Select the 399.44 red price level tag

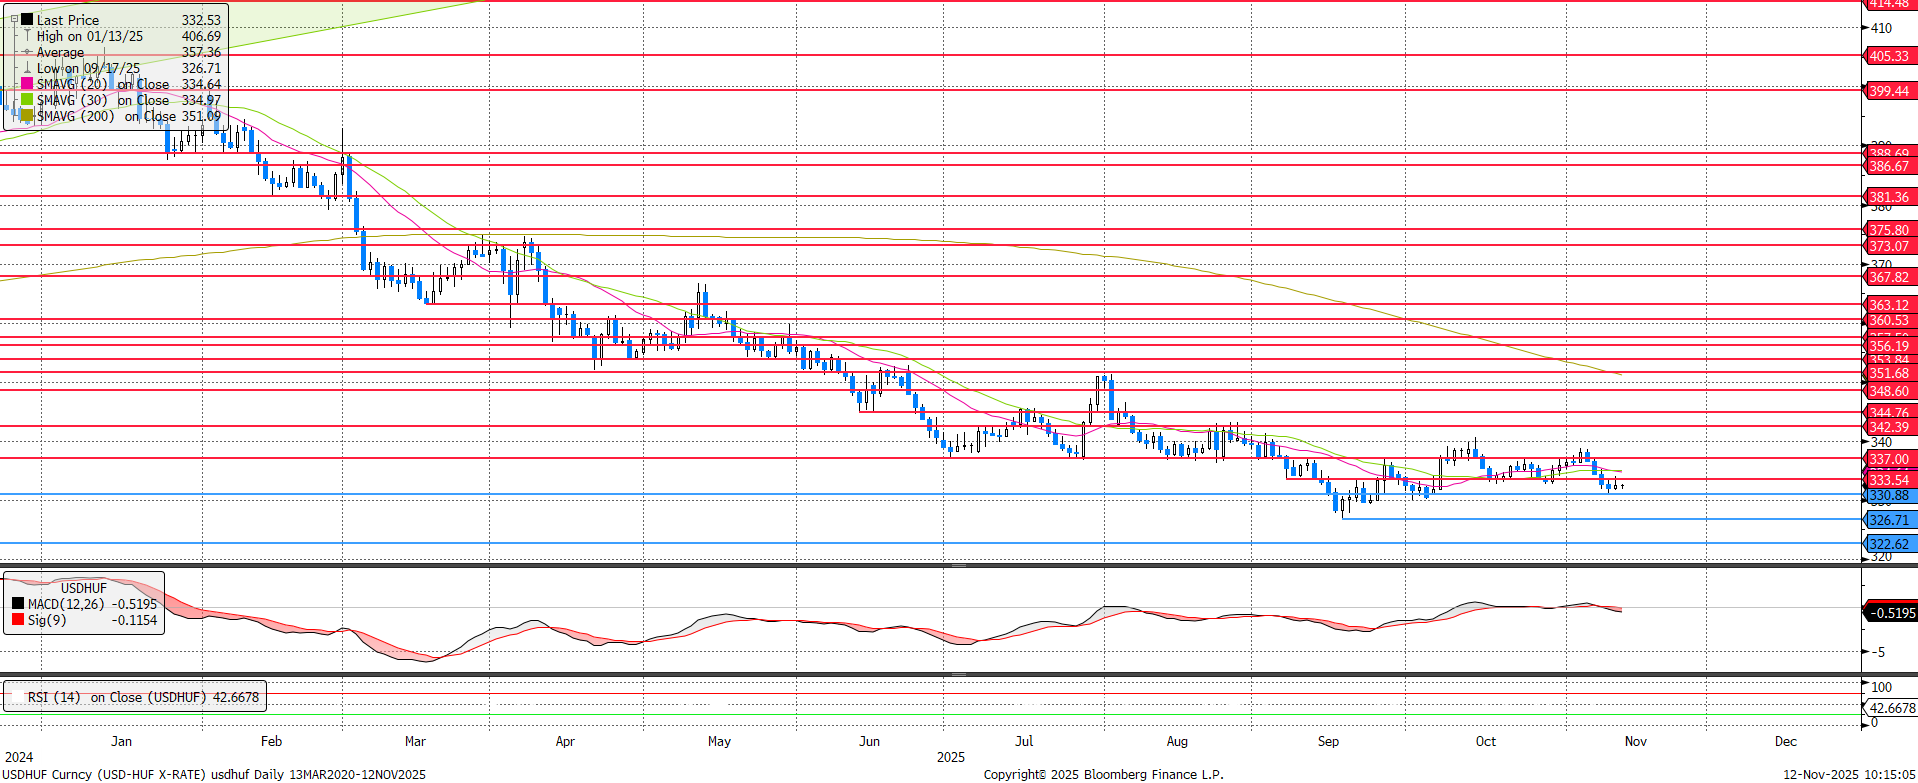pos(1888,91)
